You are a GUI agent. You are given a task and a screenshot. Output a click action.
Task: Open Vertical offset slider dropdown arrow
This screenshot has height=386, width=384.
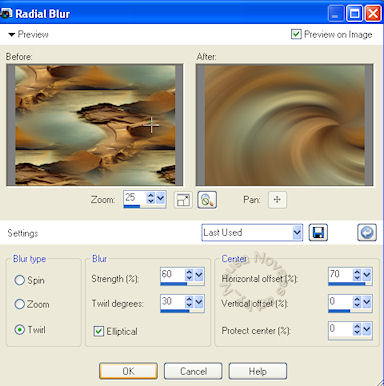pos(367,302)
